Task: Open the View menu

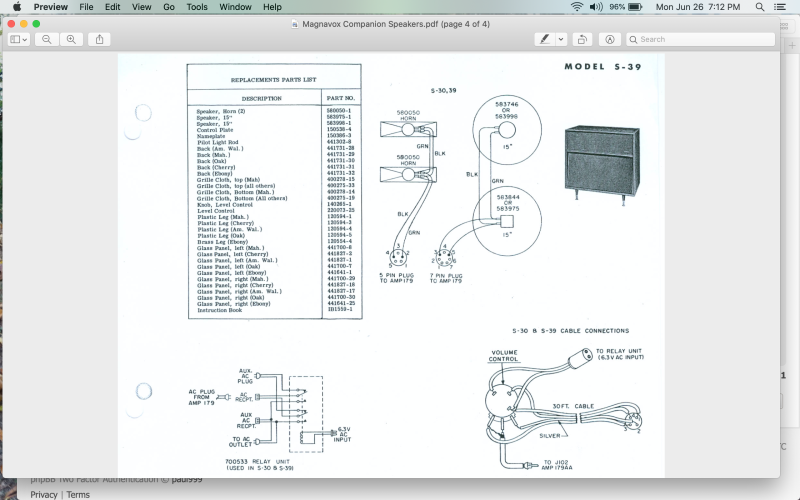Action: point(141,7)
